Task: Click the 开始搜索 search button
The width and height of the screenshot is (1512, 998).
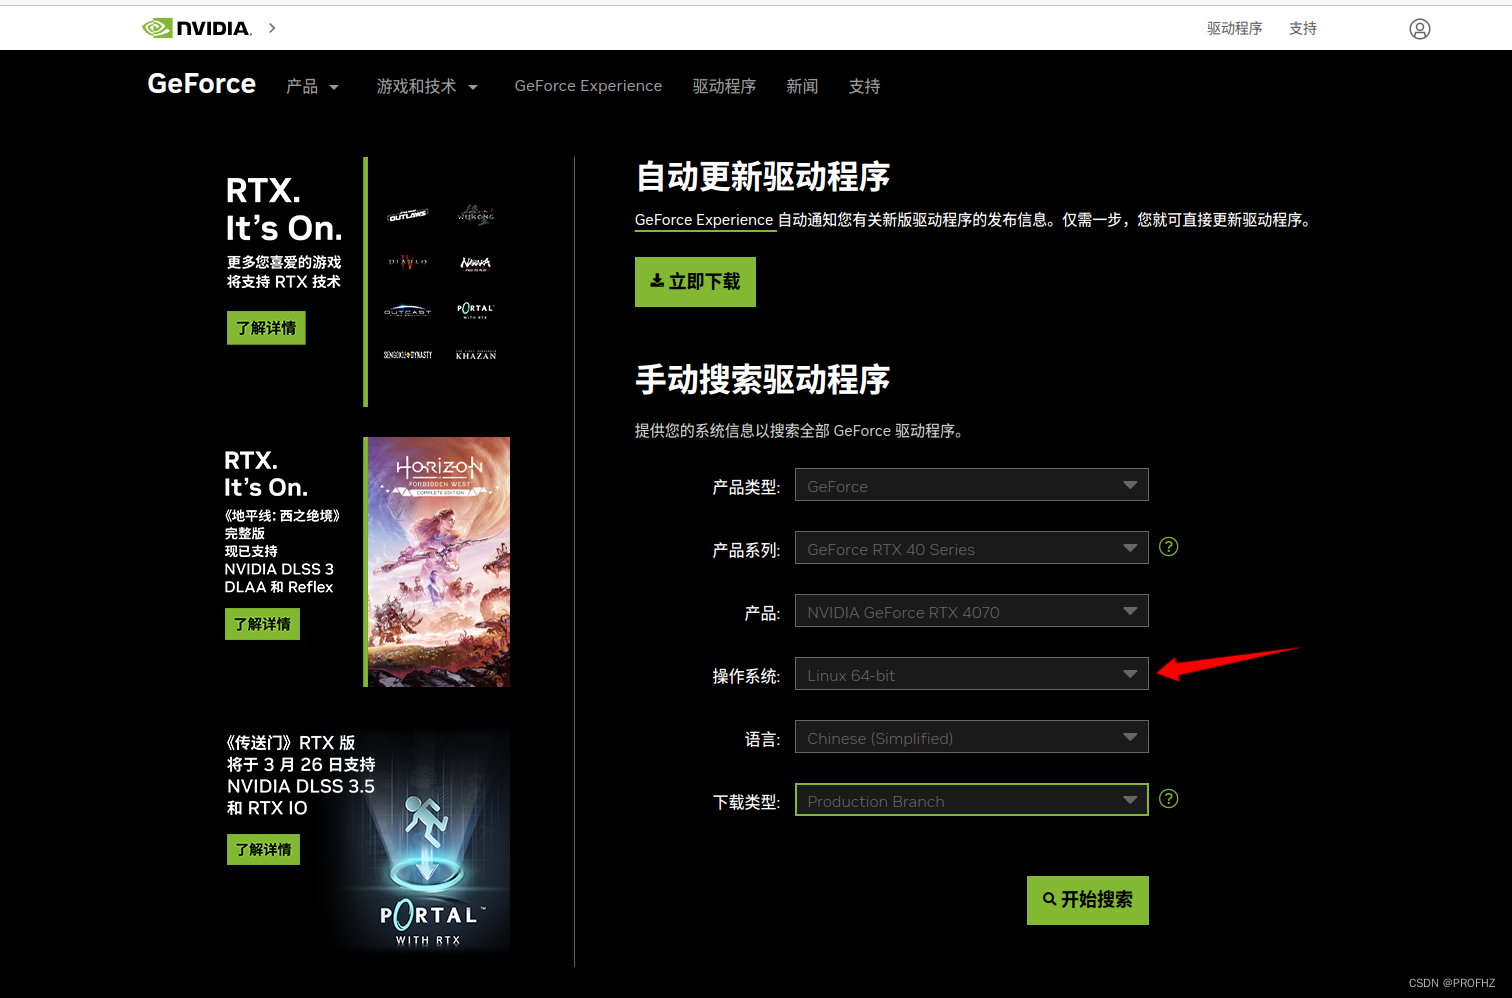Action: click(1088, 900)
